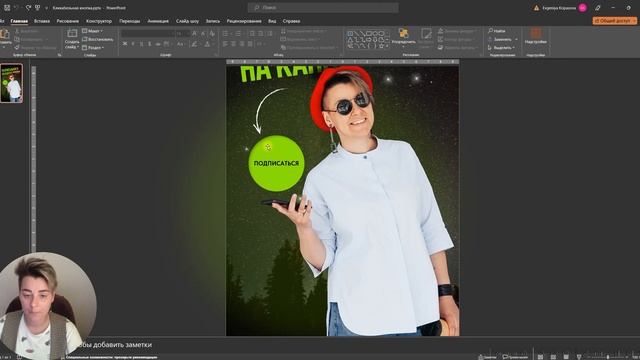Click the pen icon beside the account avatar
This screenshot has width=640, height=360.
(x=598, y=8)
